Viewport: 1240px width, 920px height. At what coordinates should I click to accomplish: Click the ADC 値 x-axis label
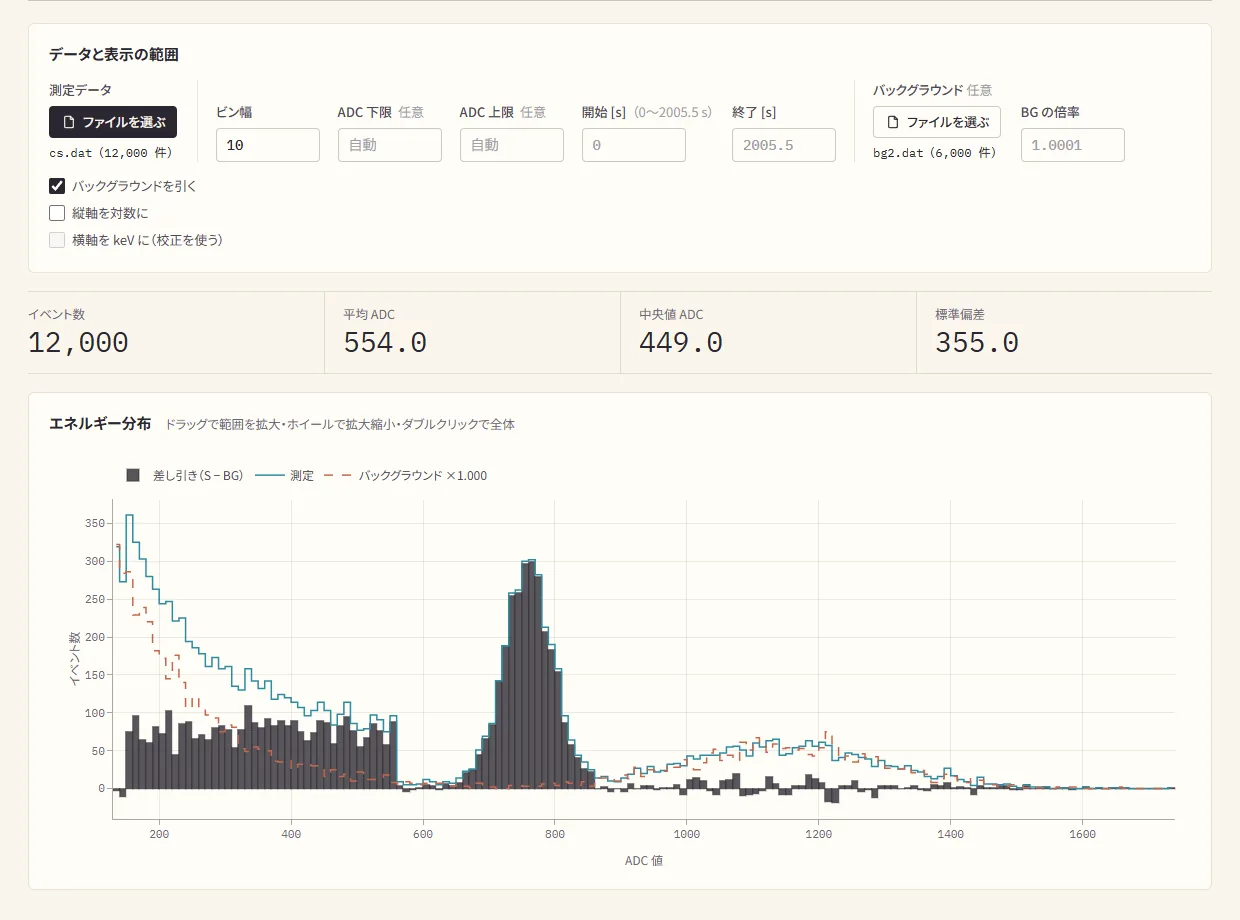[644, 860]
